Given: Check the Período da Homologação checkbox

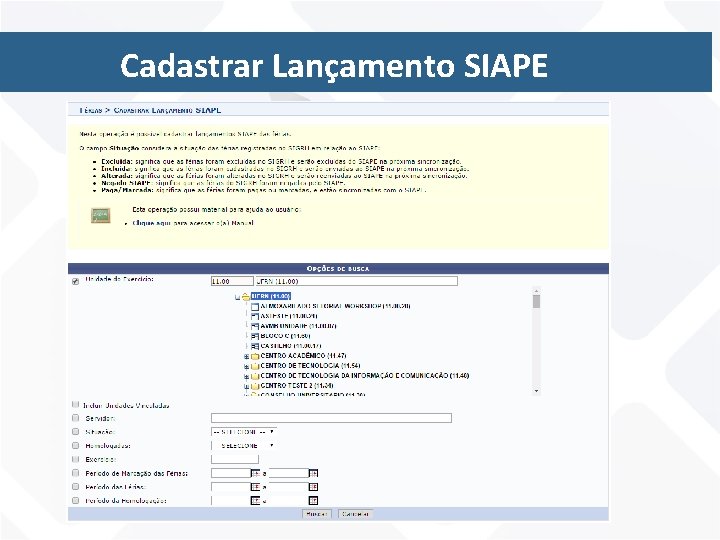Looking at the screenshot, I should (x=75, y=501).
